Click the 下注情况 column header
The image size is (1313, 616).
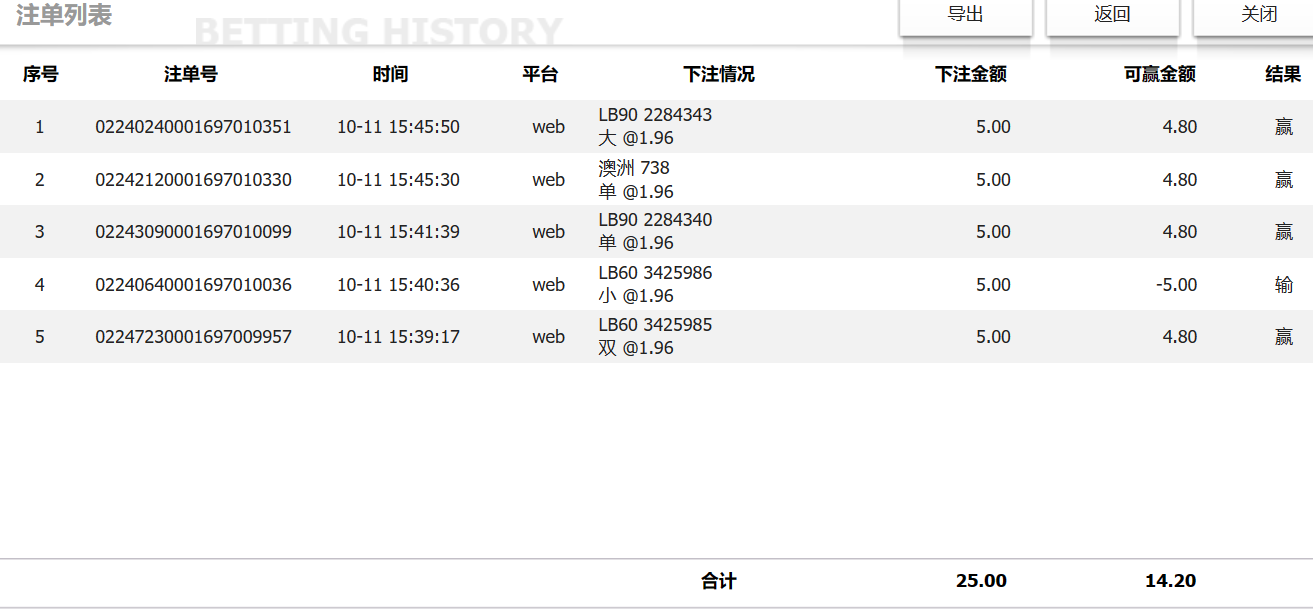pyautogui.click(x=719, y=74)
